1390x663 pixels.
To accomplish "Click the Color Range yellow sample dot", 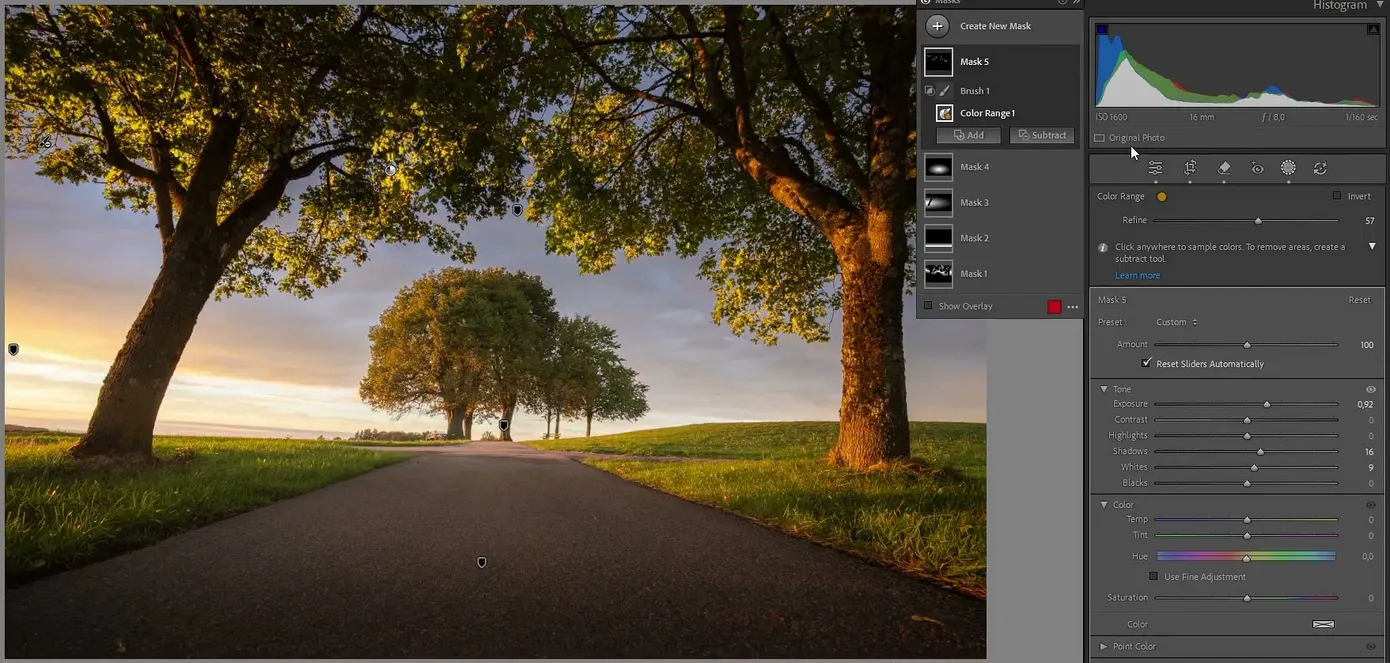I will 1162,197.
